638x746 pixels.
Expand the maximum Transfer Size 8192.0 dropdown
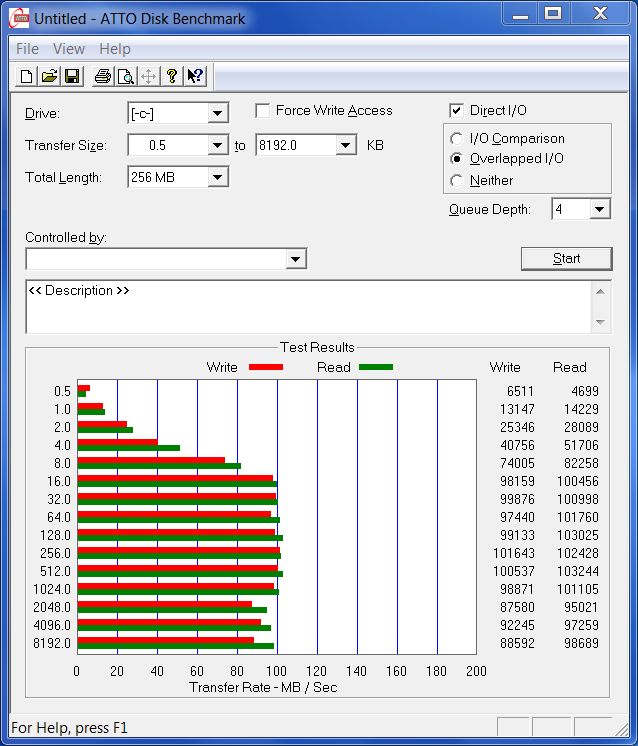[346, 145]
